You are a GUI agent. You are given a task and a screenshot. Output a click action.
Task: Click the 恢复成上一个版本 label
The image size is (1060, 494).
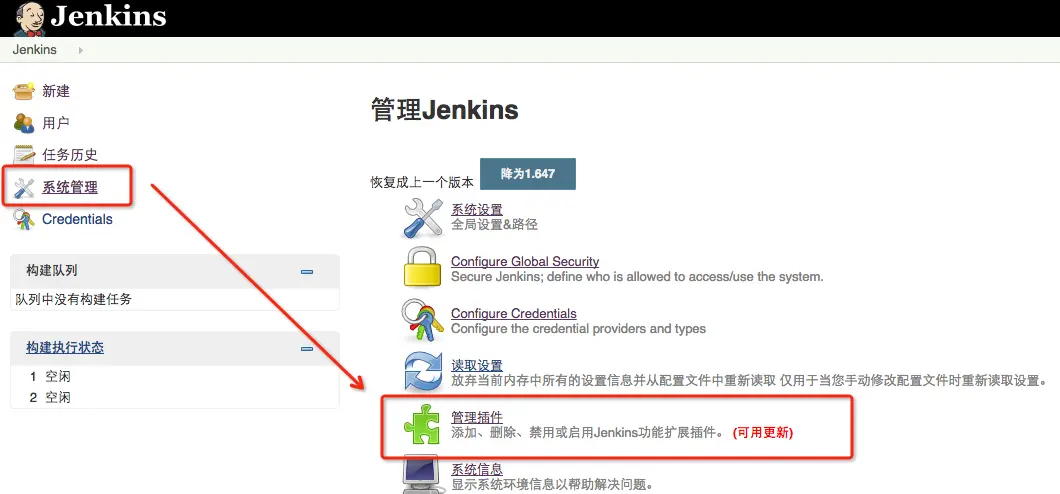coord(423,182)
